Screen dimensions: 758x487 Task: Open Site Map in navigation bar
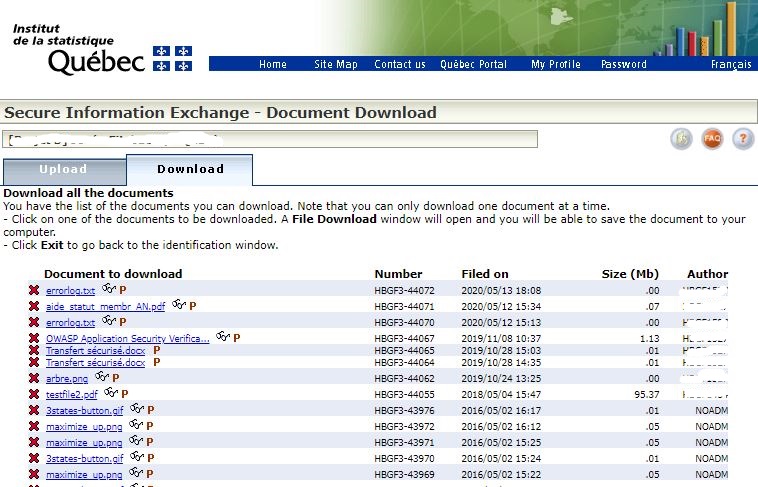point(335,64)
